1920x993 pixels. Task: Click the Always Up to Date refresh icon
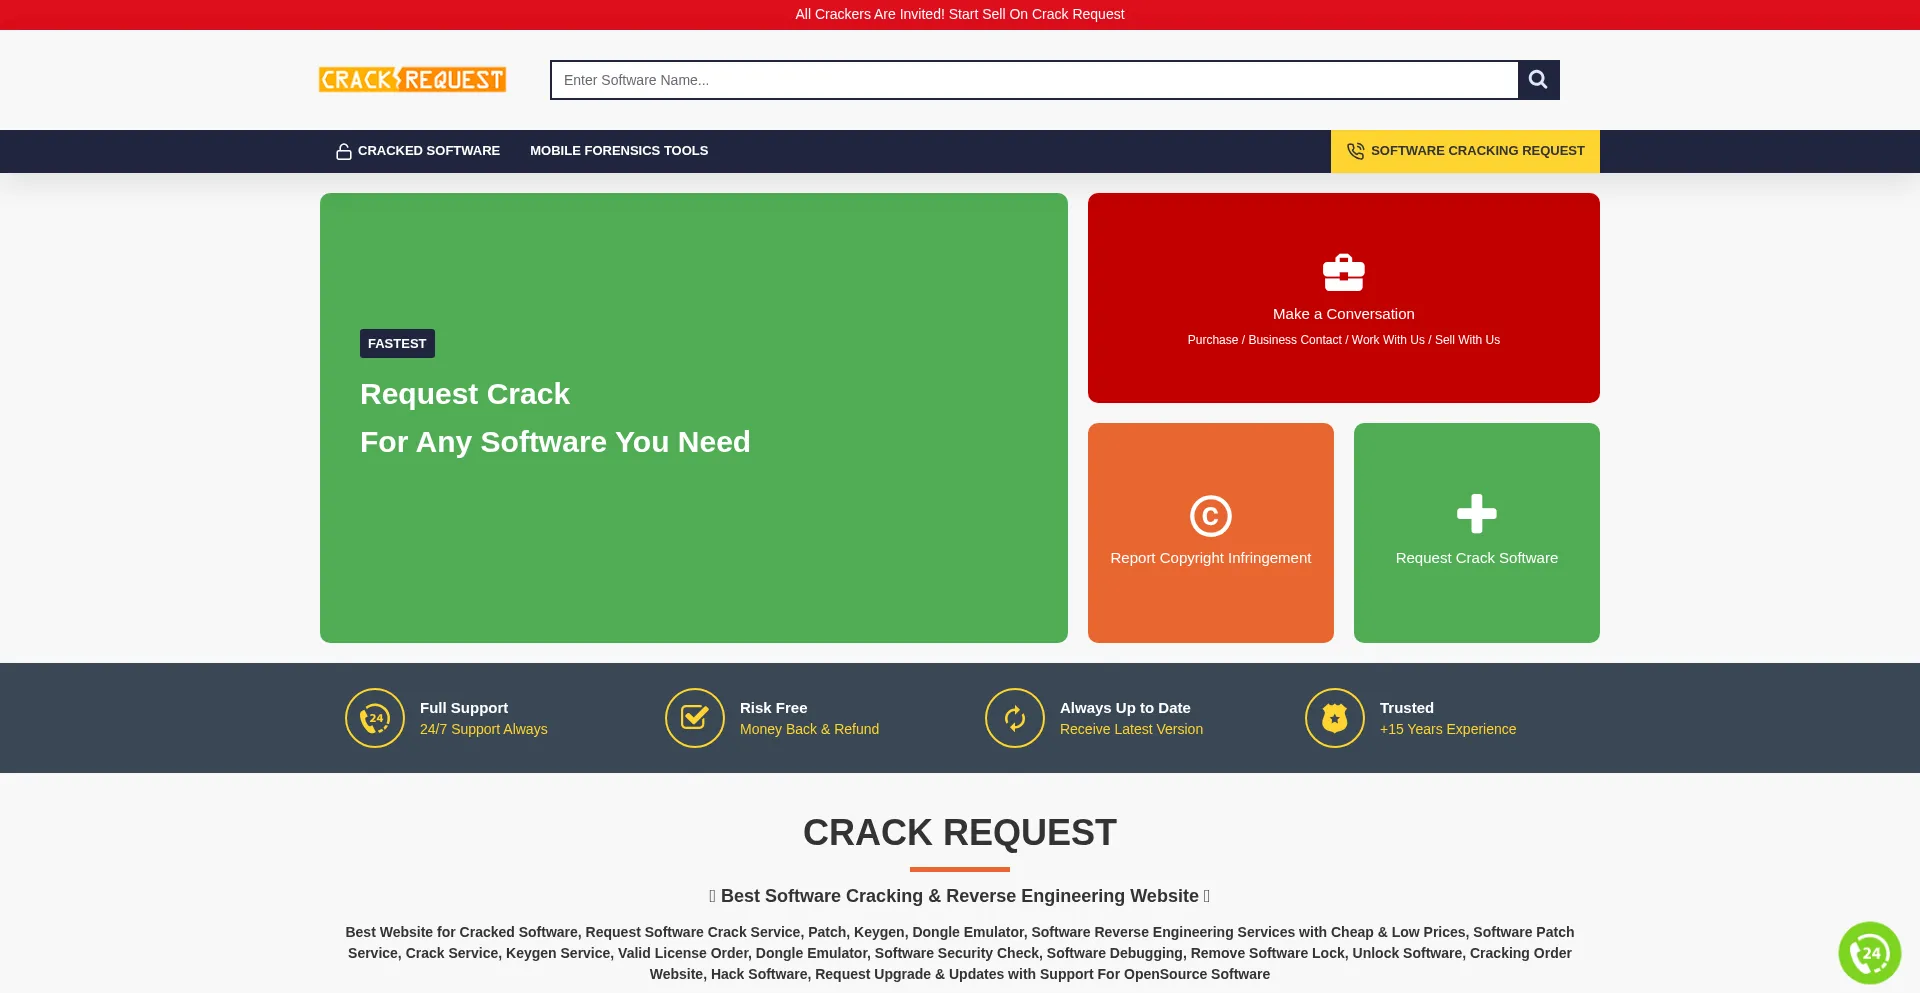(1015, 718)
